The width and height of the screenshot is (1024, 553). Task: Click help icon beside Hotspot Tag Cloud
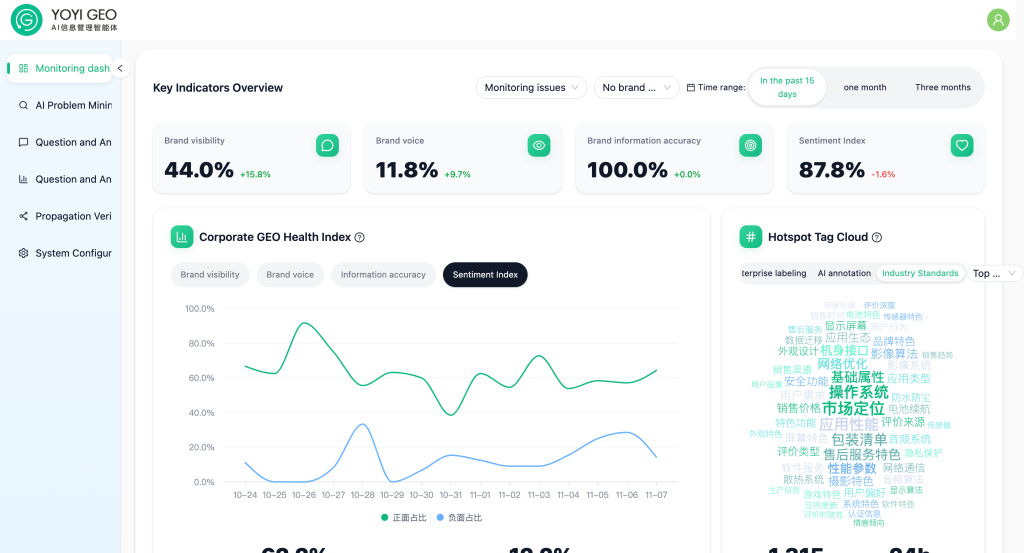(877, 238)
